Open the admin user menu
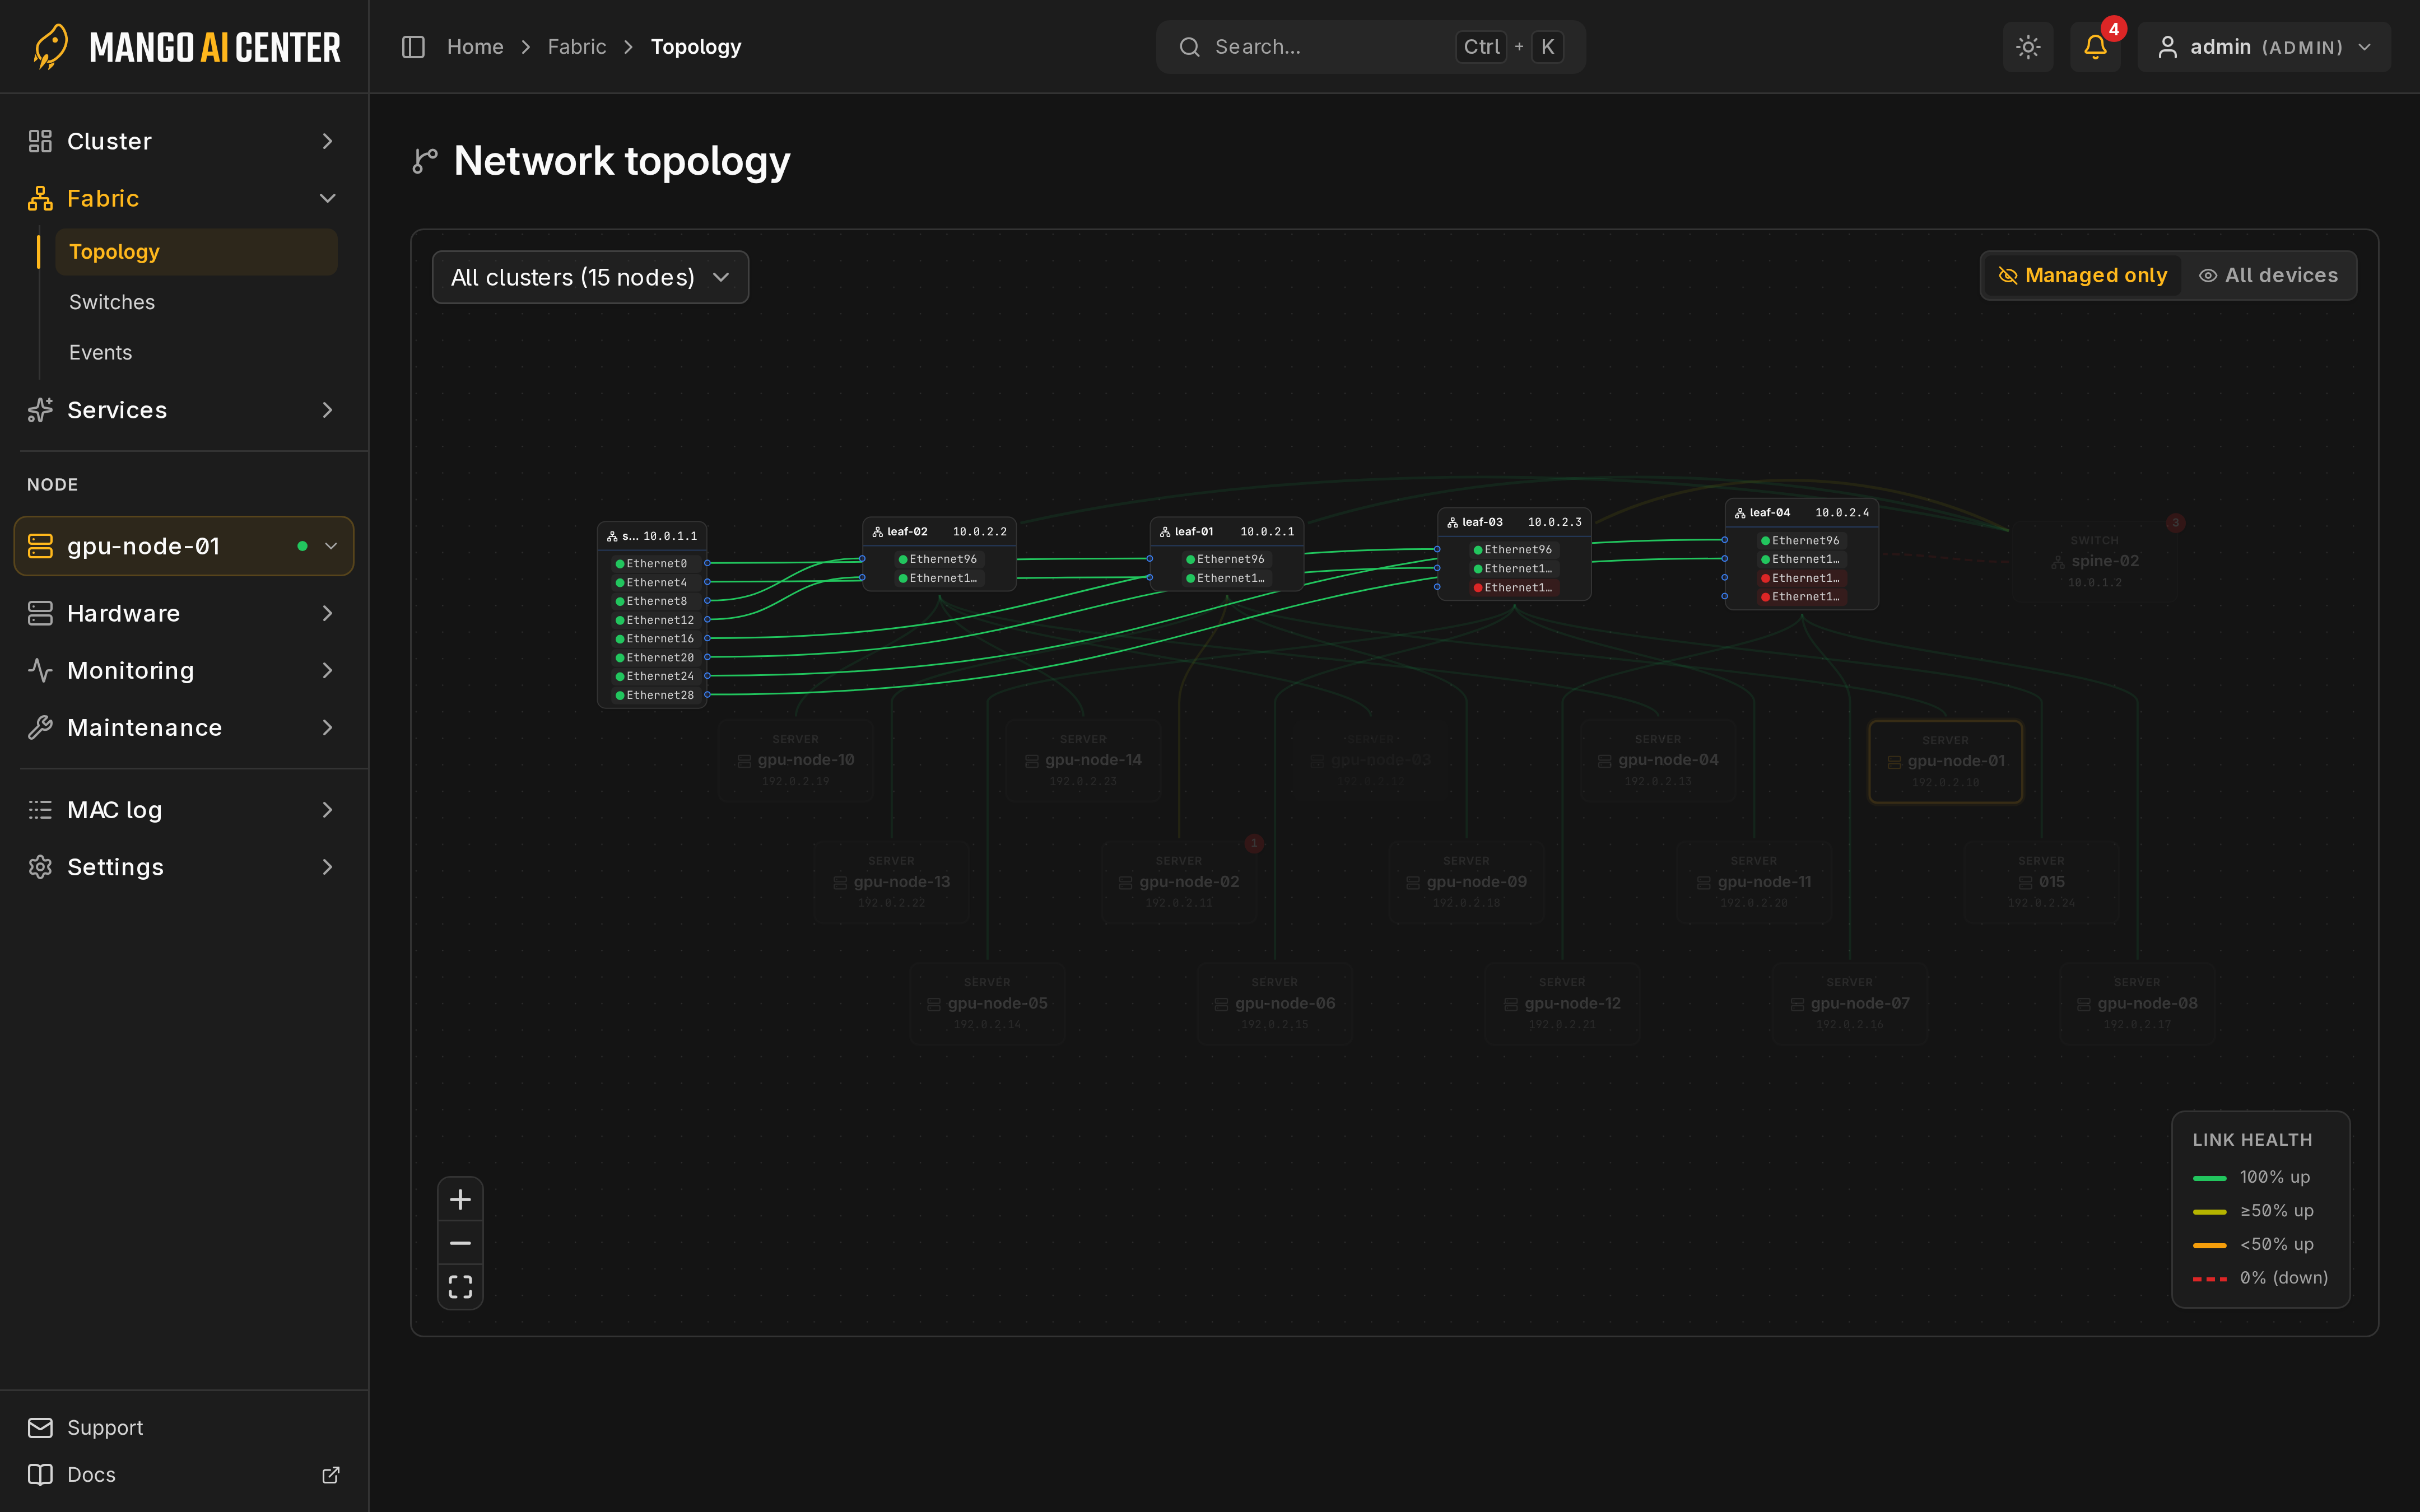Screen dimensions: 2420x1512 pyautogui.click(x=2264, y=47)
